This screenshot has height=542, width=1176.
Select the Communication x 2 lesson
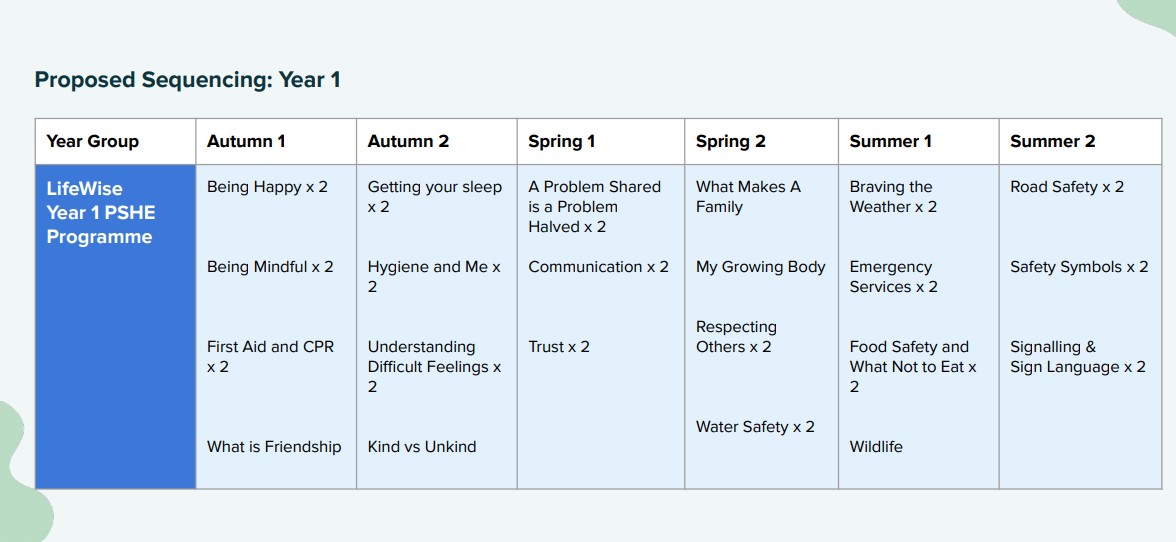pyautogui.click(x=598, y=267)
